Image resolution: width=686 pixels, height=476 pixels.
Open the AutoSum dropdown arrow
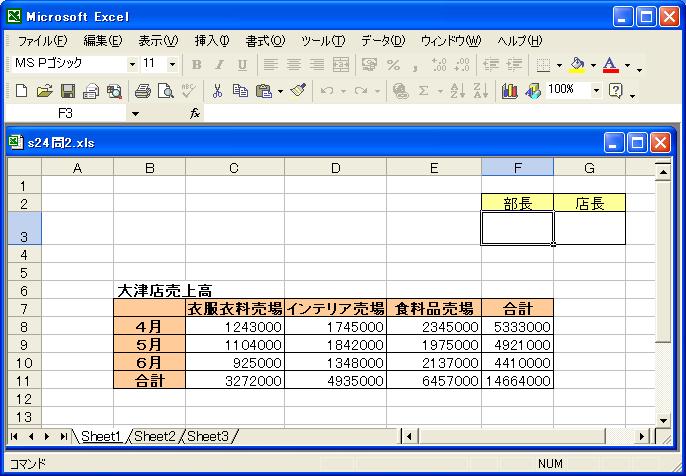440,91
